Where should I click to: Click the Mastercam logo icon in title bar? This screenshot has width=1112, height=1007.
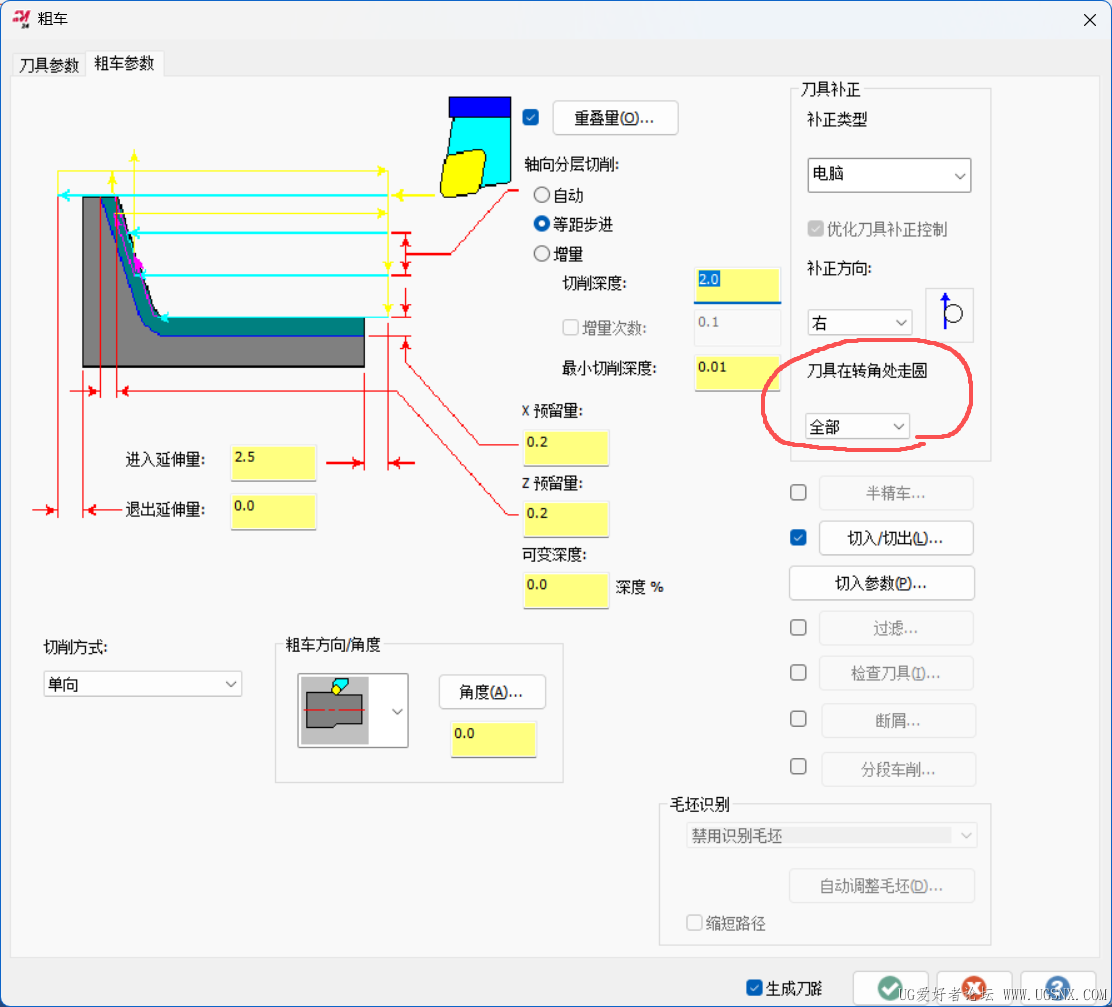point(21,19)
